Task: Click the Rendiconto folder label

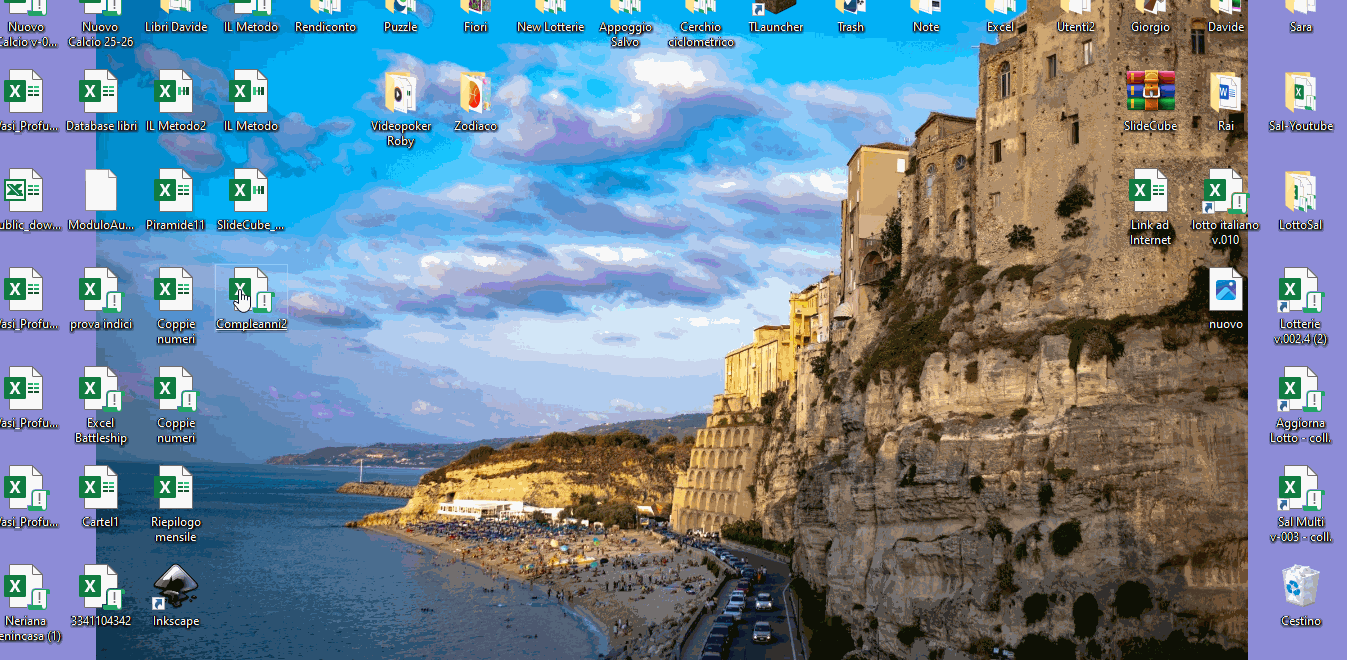Action: pyautogui.click(x=326, y=27)
